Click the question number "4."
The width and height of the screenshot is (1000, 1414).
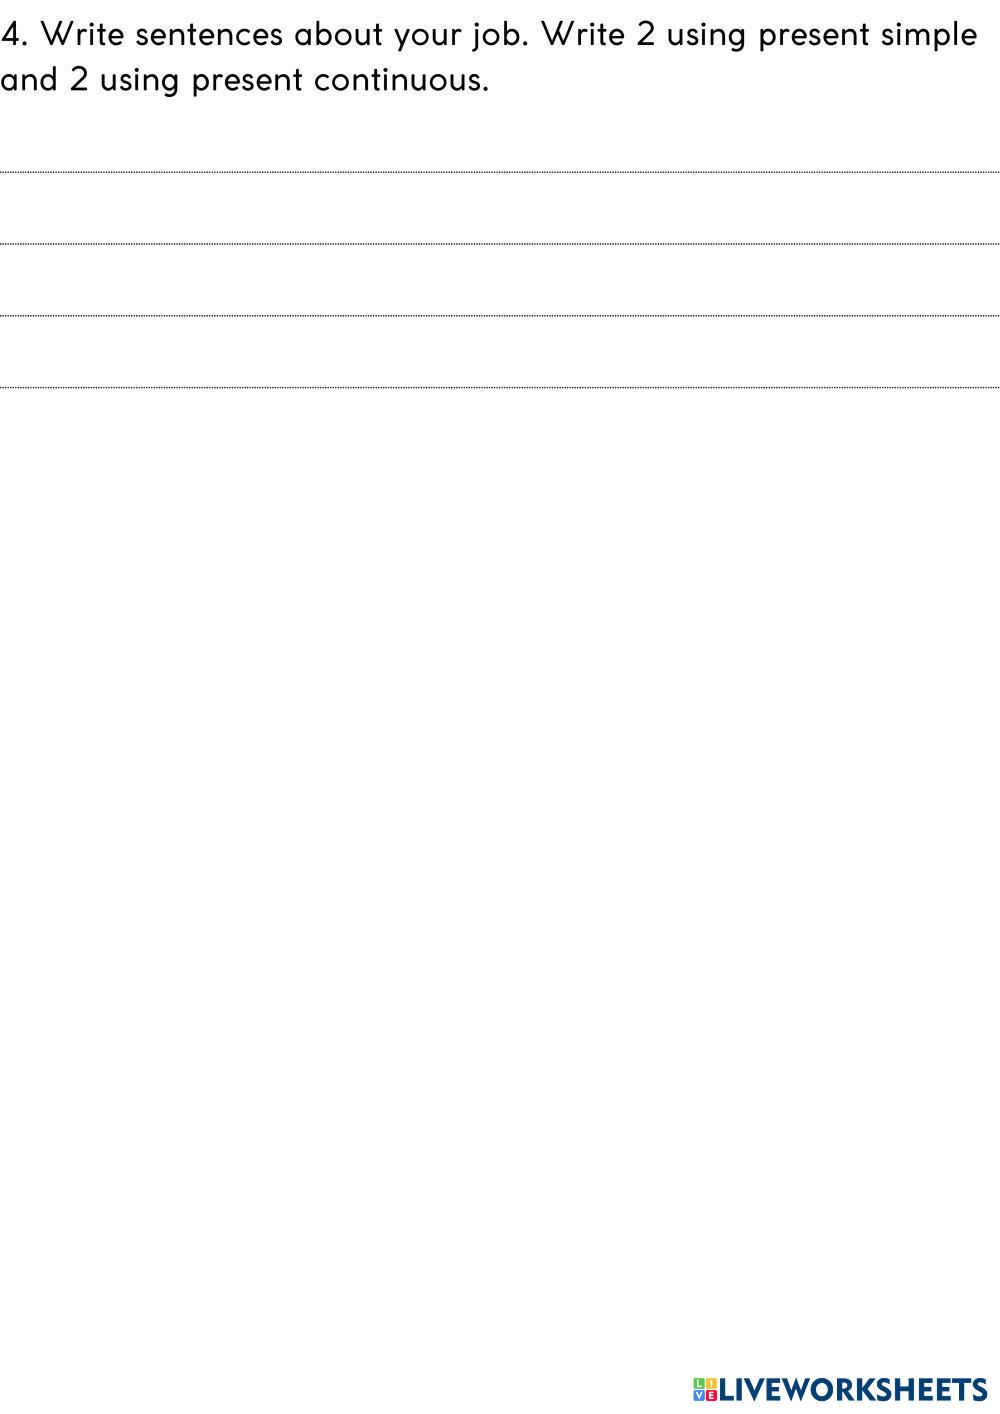click(15, 35)
